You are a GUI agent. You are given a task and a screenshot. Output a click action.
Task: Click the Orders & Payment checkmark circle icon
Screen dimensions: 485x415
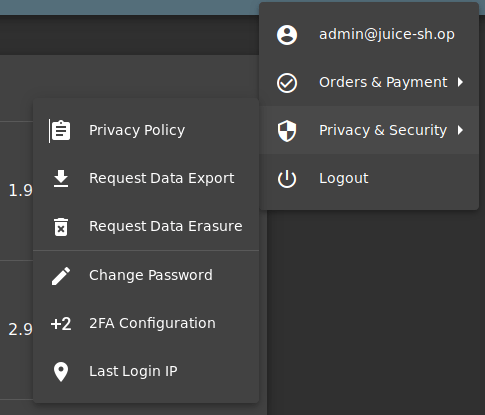coord(287,83)
